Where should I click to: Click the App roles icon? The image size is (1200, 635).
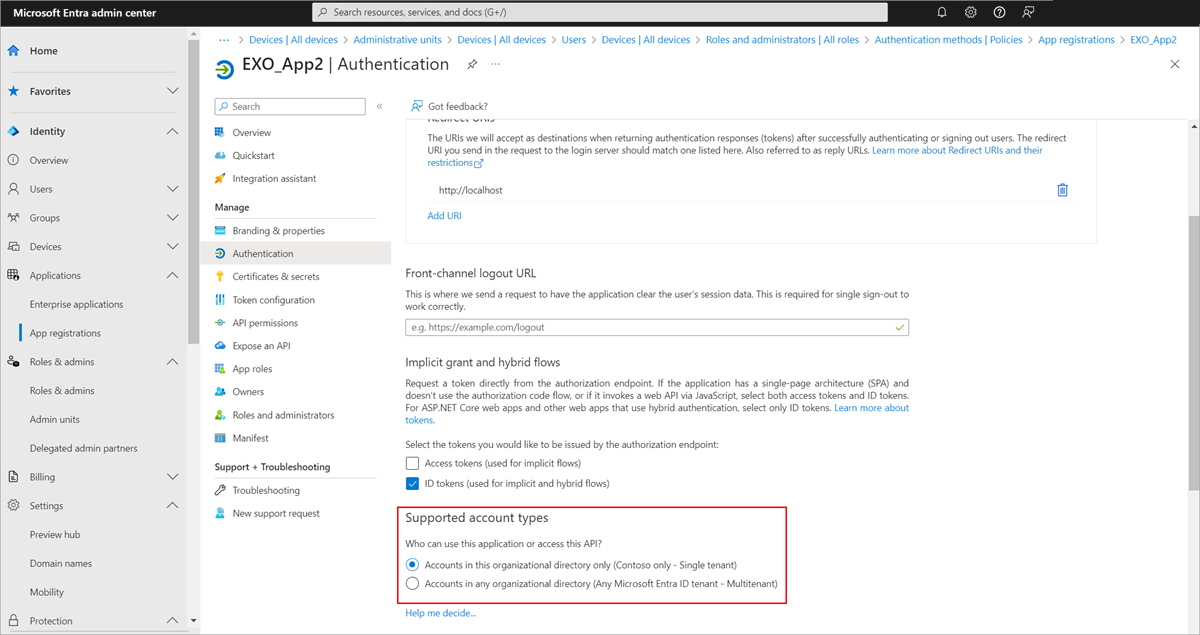coord(220,368)
